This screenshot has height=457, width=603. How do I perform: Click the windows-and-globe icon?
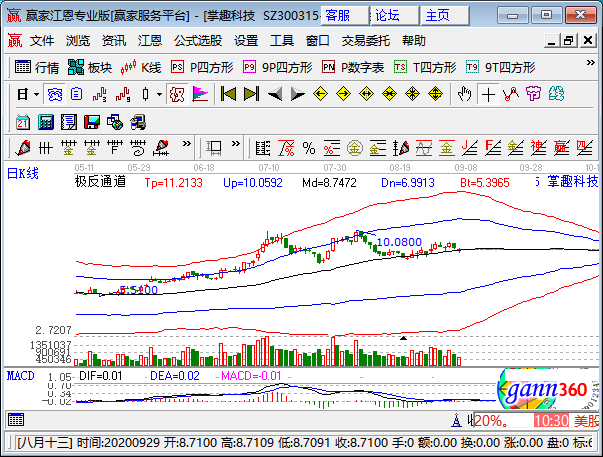(115, 122)
